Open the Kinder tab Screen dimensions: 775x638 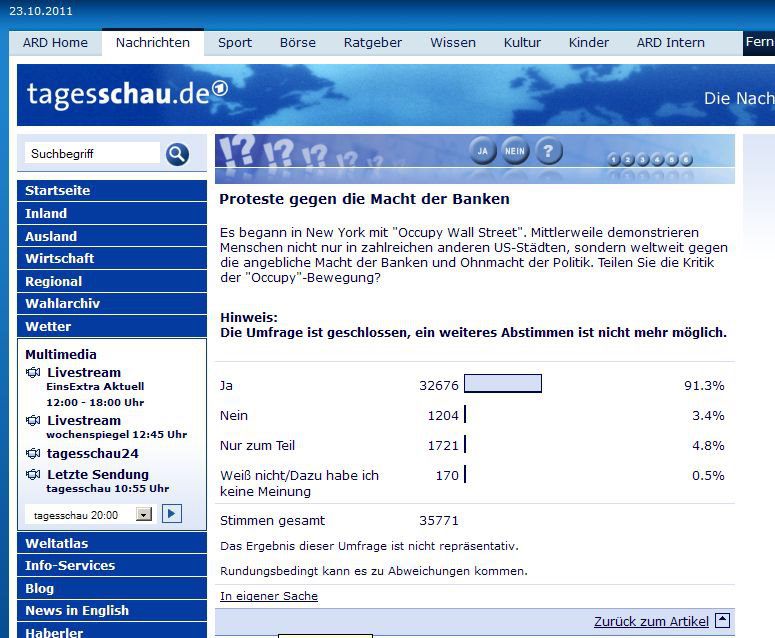(x=589, y=43)
